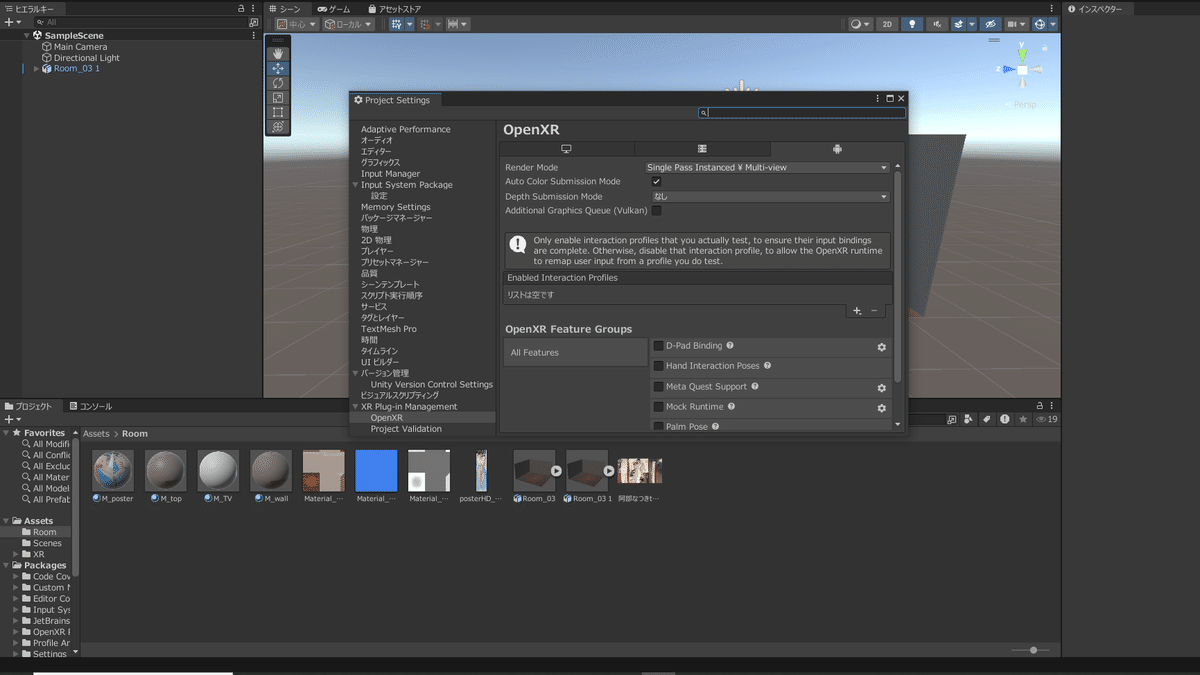Click the Hierarchy search field
Image resolution: width=1200 pixels, height=675 pixels.
point(141,22)
